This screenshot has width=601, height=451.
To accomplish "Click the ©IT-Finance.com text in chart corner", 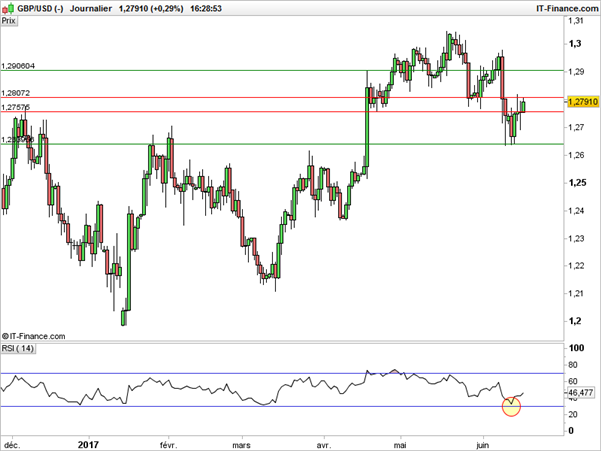I will (x=34, y=336).
